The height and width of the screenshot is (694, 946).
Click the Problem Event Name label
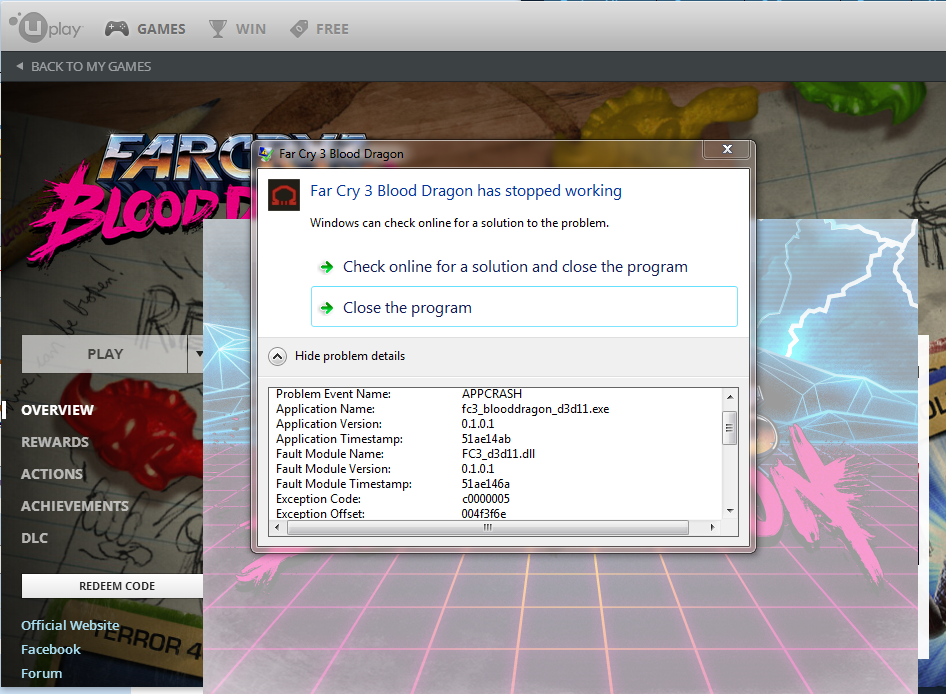(334, 393)
